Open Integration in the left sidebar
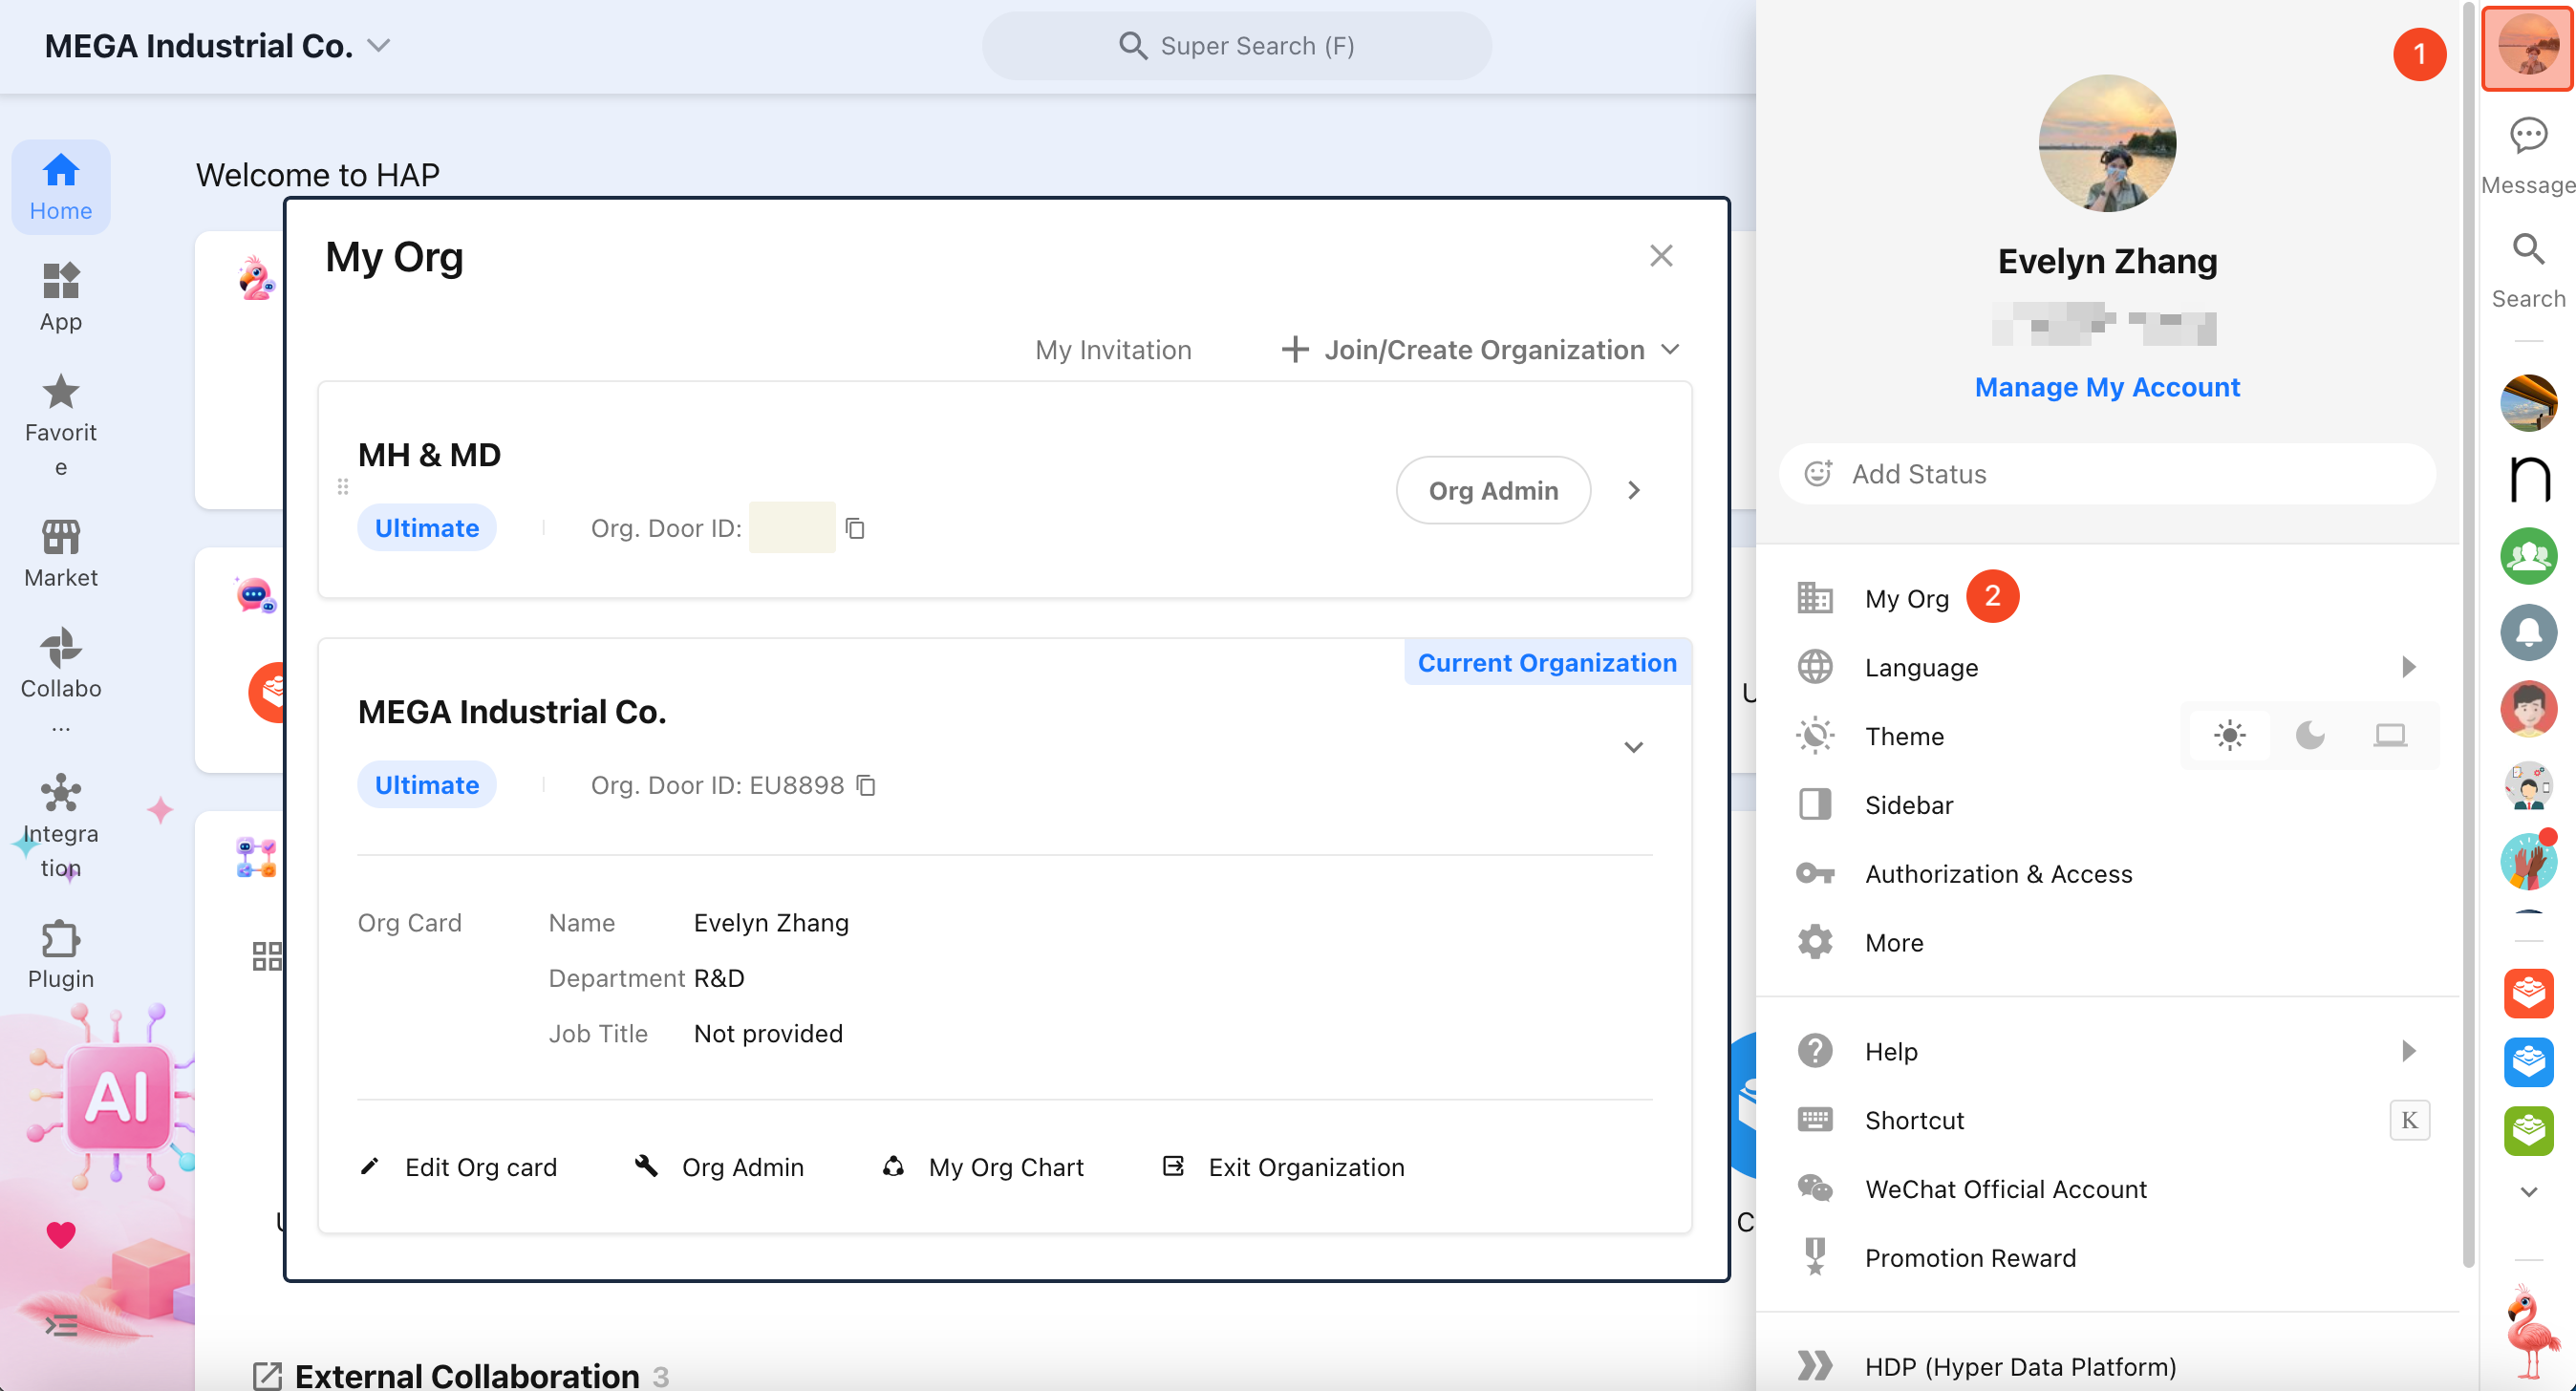 point(61,826)
